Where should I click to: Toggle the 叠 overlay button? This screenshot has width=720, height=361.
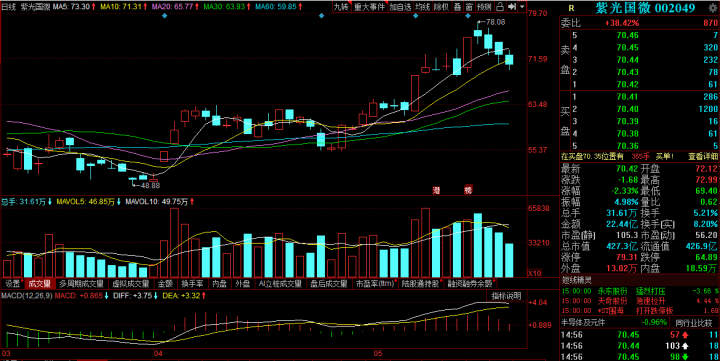(x=457, y=7)
